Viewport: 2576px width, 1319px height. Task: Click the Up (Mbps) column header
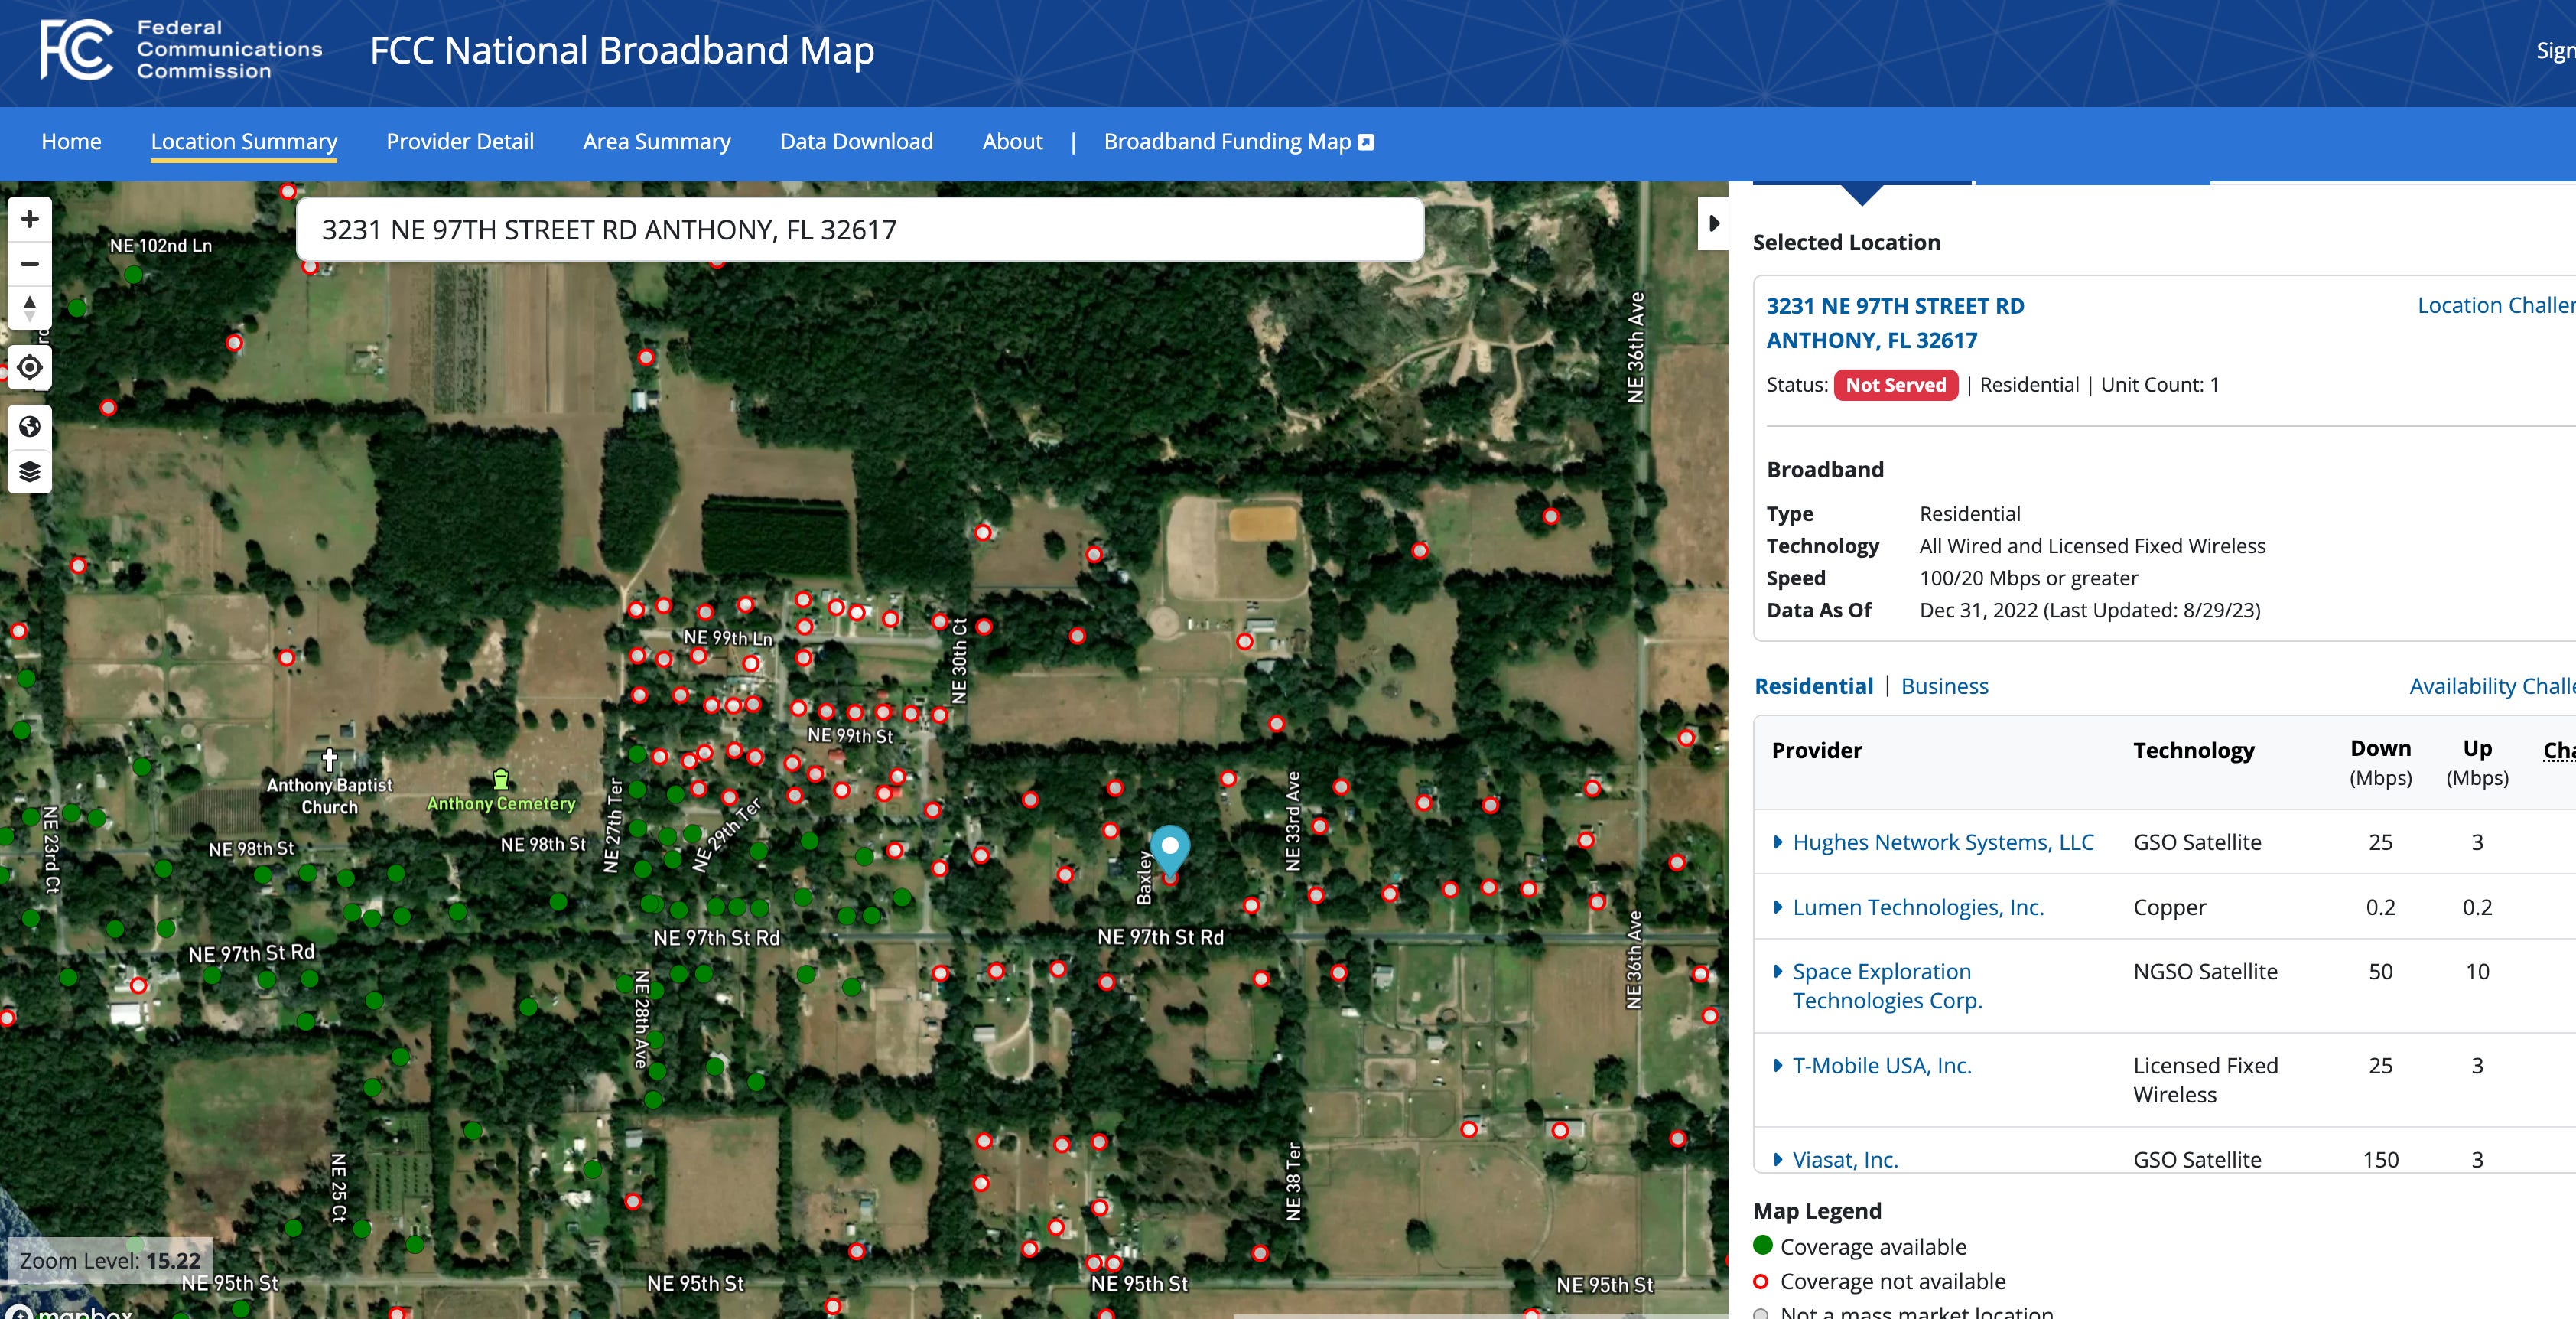(x=2477, y=763)
